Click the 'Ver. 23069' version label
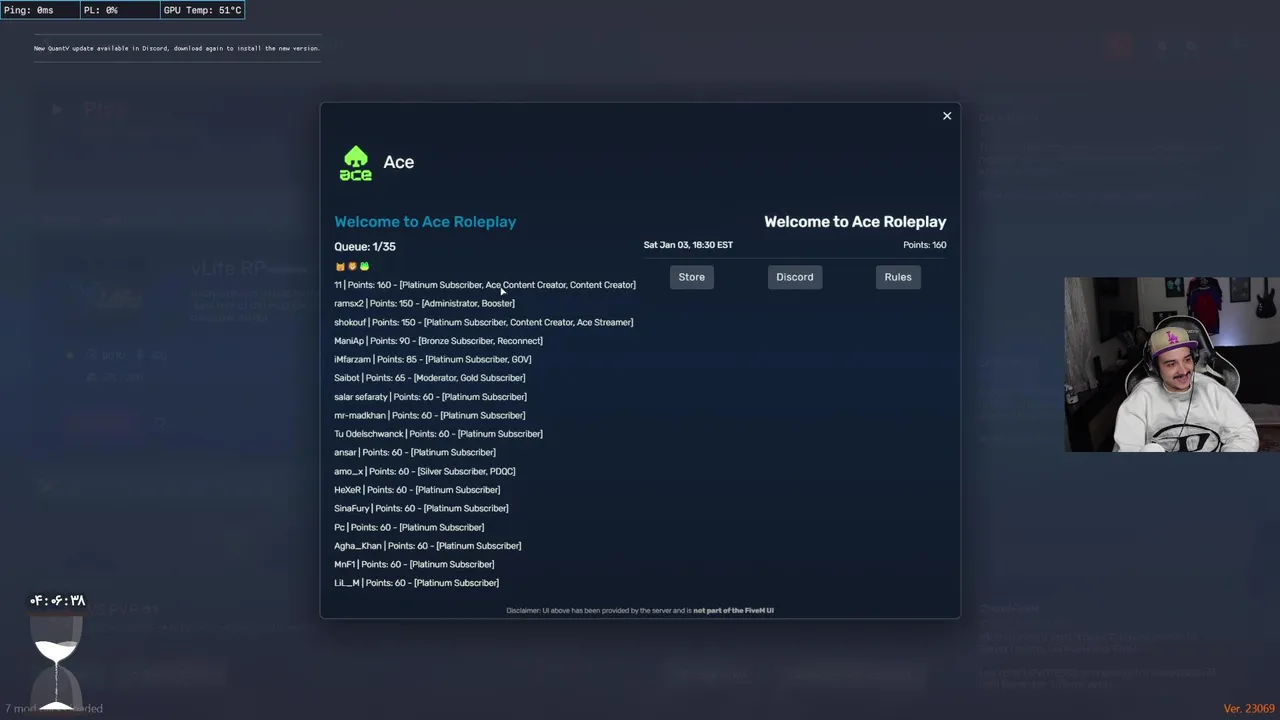The width and height of the screenshot is (1280, 720). pos(1249,708)
